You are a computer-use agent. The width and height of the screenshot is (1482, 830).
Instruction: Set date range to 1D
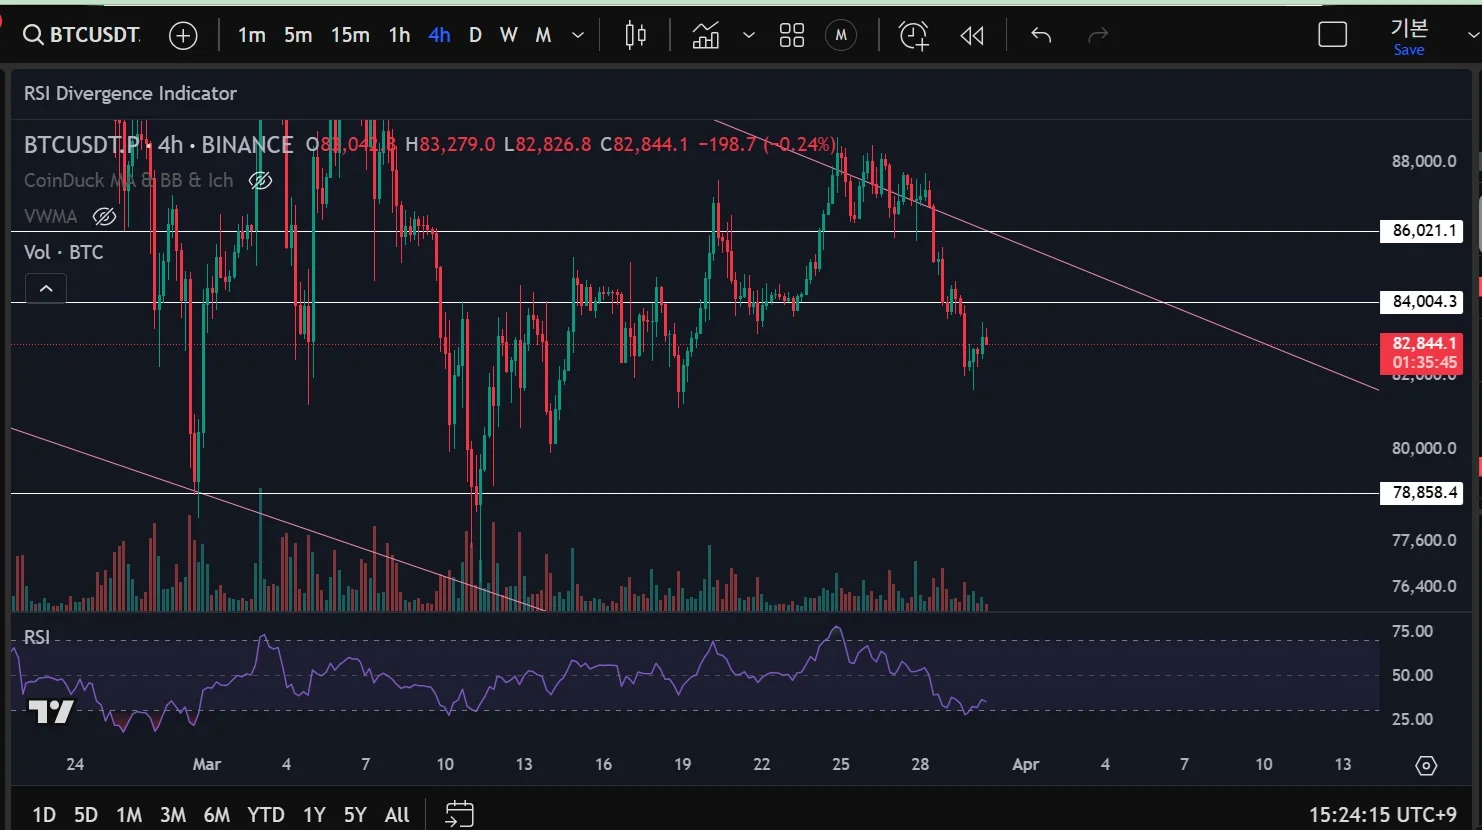[44, 814]
